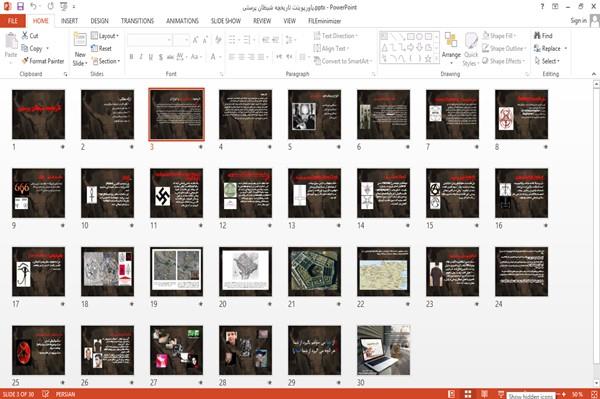Click spell check icon in status bar

coord(46,394)
